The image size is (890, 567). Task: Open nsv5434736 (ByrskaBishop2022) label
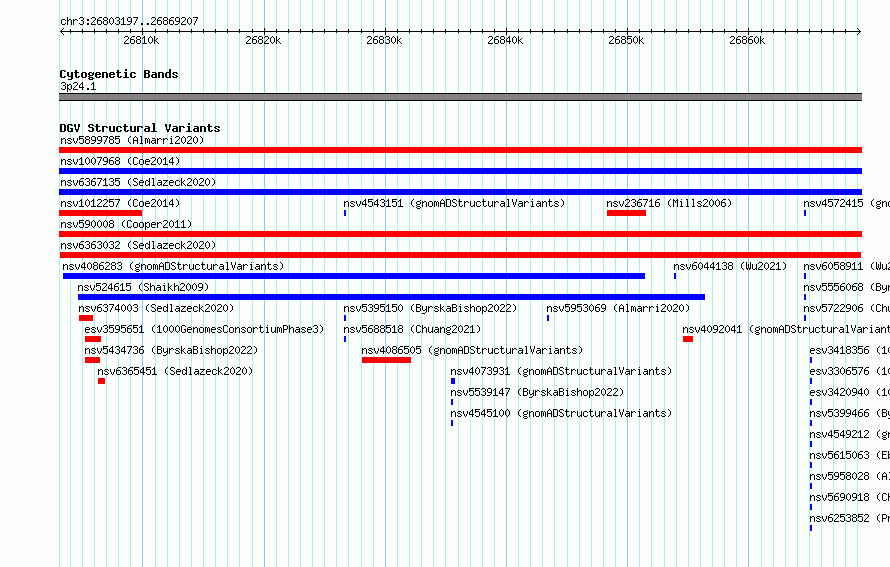coord(171,350)
